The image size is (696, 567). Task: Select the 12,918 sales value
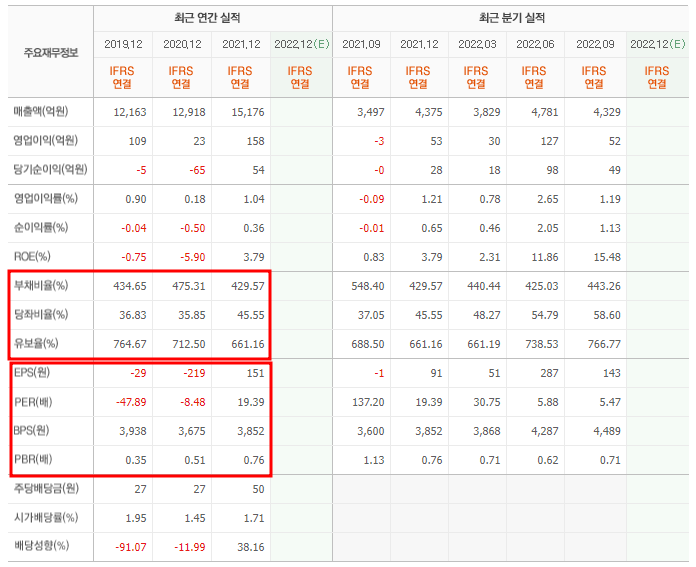pos(189,112)
